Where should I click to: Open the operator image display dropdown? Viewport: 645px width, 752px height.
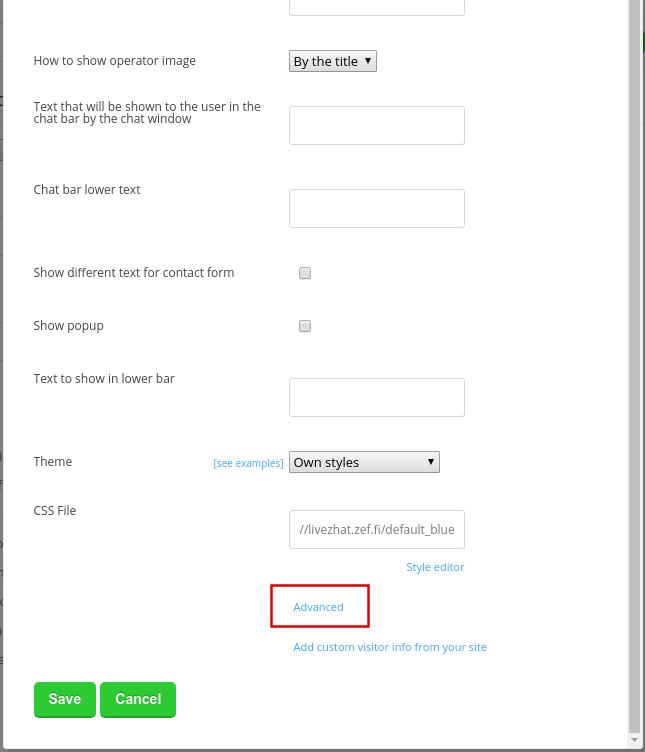[x=333, y=61]
